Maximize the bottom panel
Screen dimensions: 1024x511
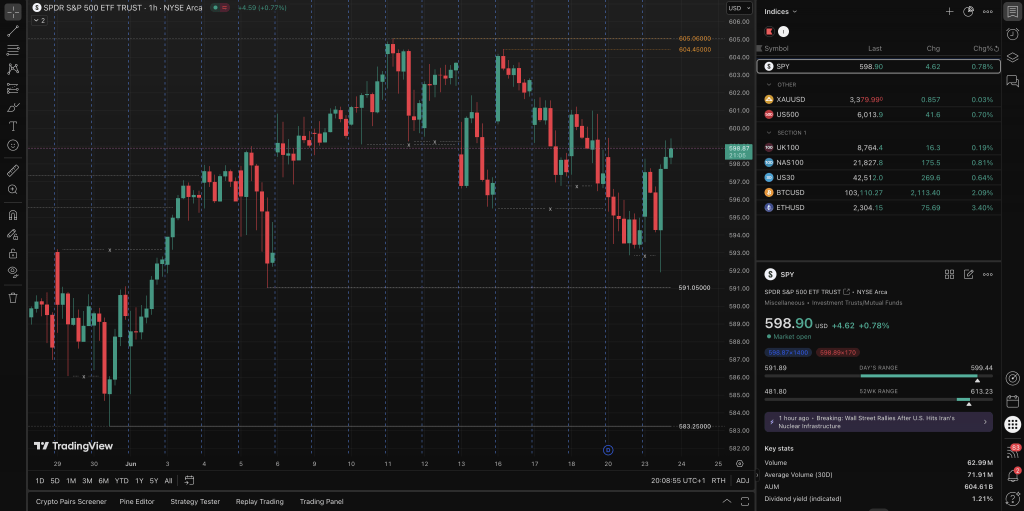[x=745, y=501]
